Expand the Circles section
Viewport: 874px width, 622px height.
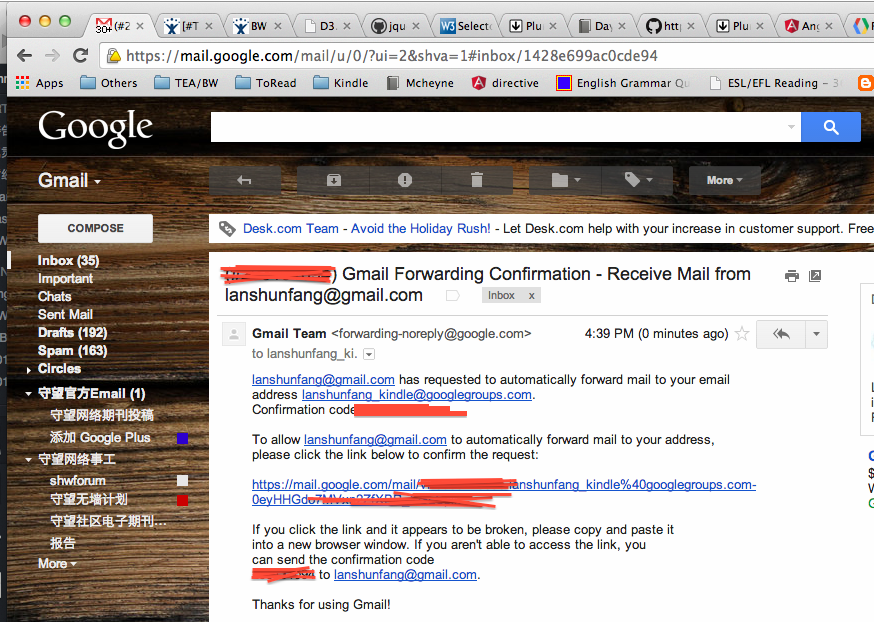28,370
